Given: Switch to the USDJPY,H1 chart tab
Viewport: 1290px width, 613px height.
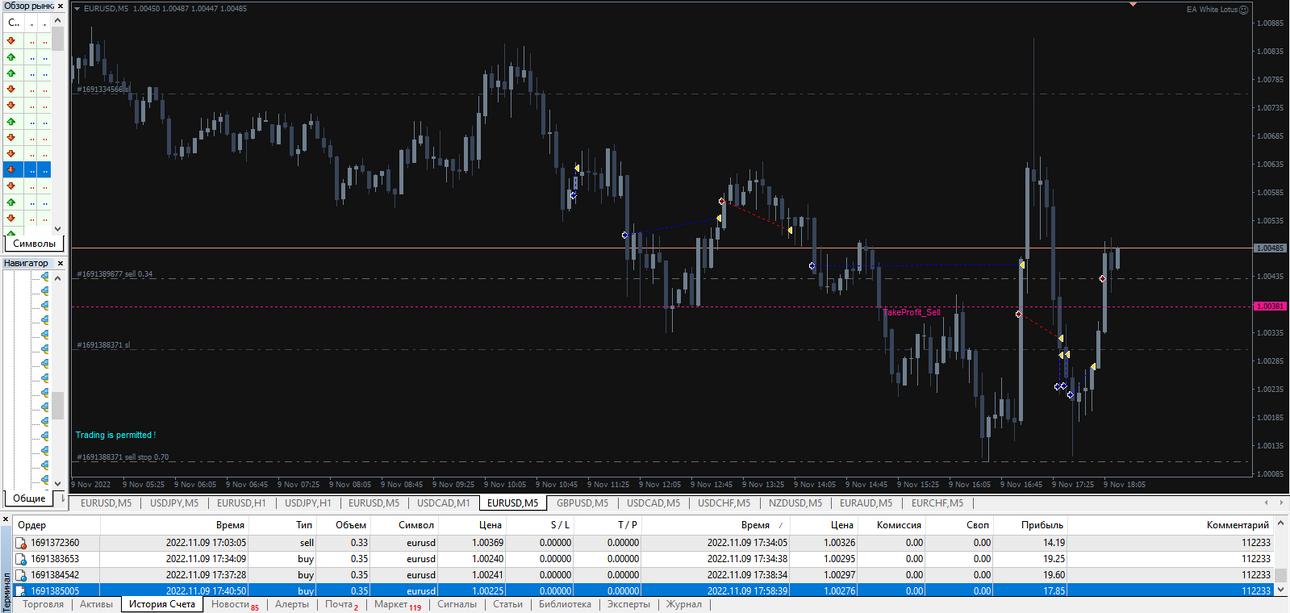Looking at the screenshot, I should click(x=308, y=503).
